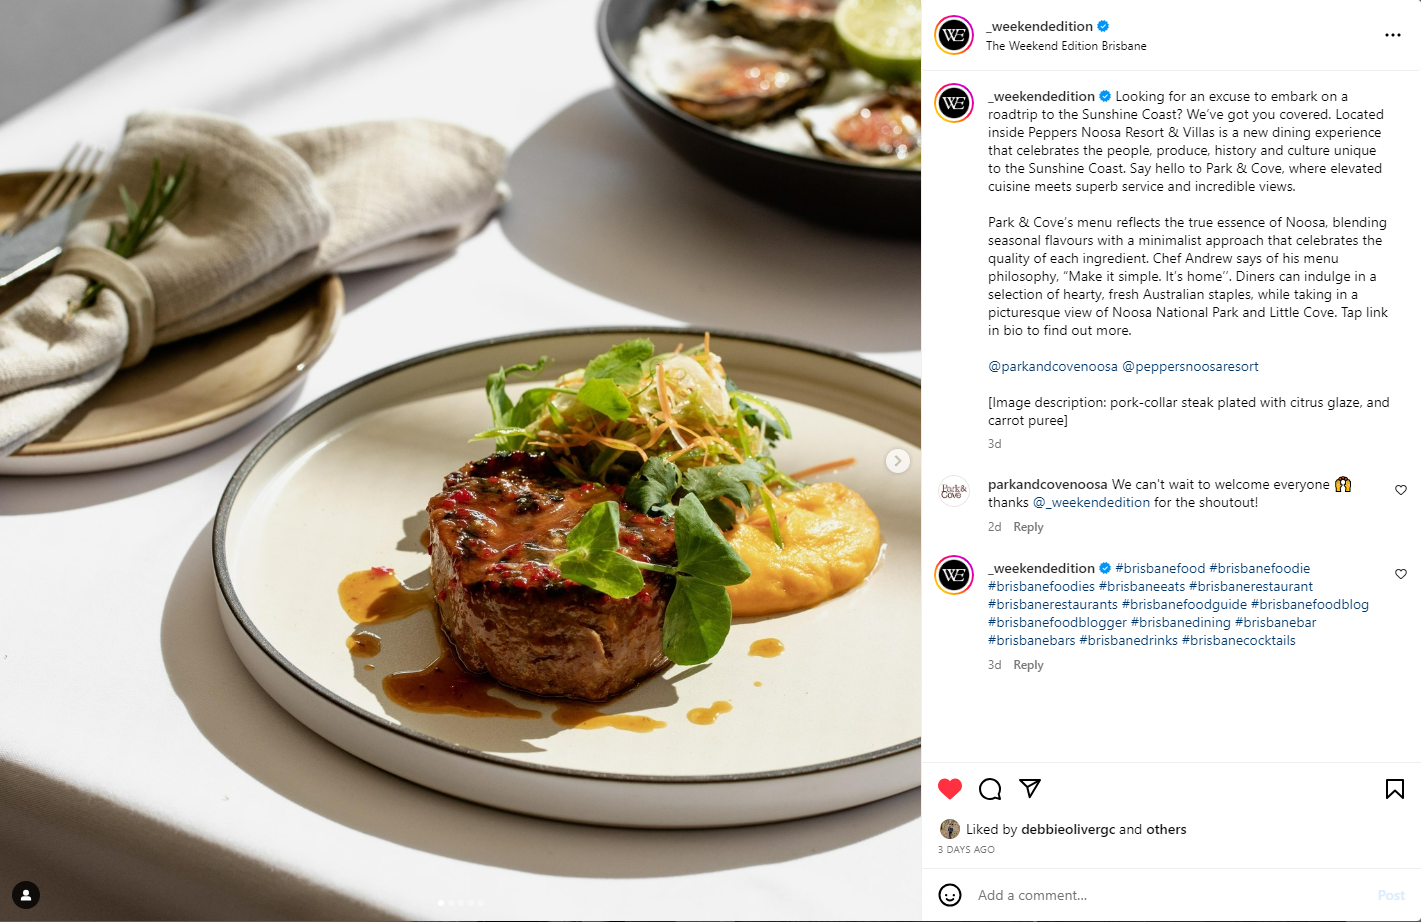Image resolution: width=1421 pixels, height=922 pixels.
Task: View debbieolivergc profile from likes
Action: point(1068,829)
